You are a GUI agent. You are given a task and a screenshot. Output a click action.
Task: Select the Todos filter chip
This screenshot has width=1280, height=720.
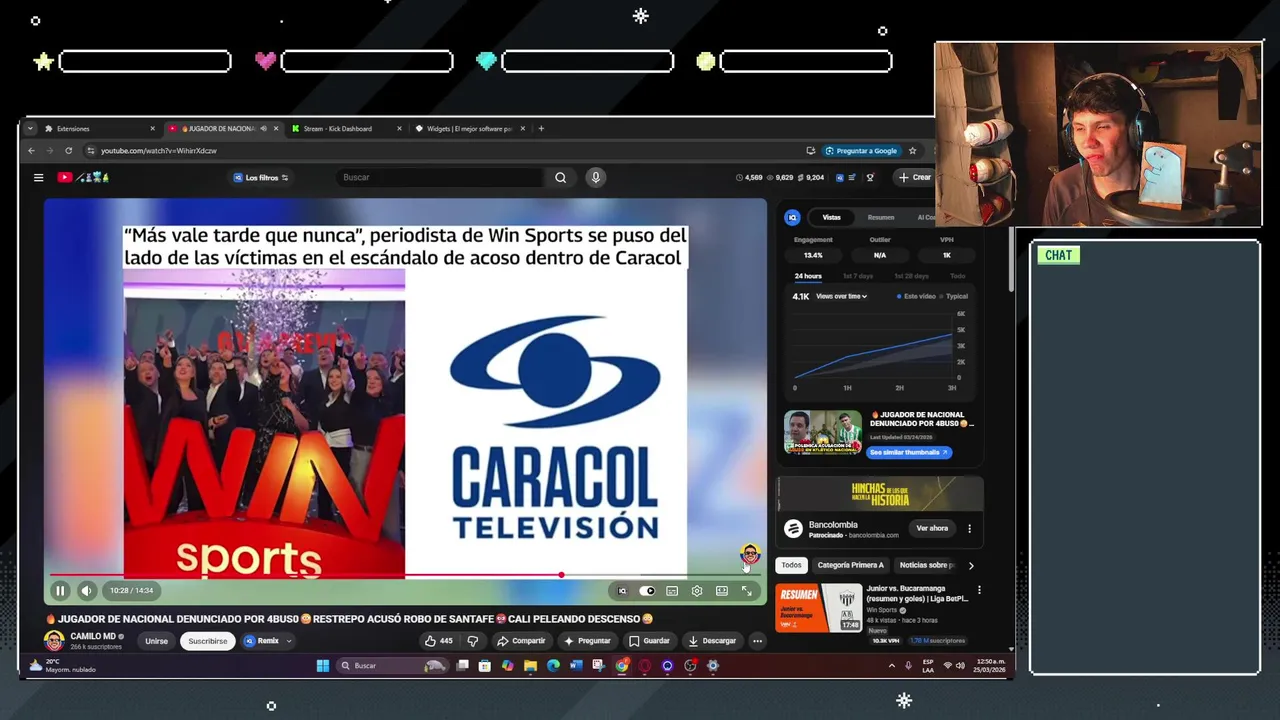[791, 565]
